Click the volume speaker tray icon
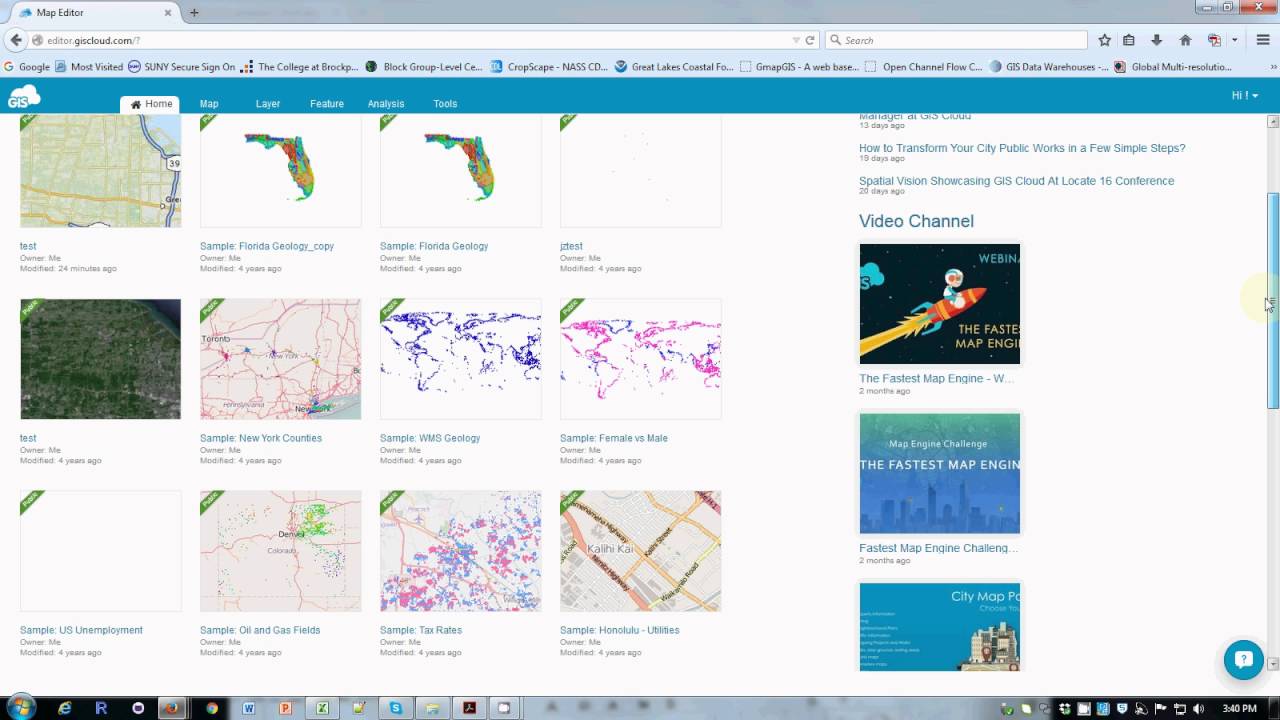The image size is (1280, 720). point(1198,709)
